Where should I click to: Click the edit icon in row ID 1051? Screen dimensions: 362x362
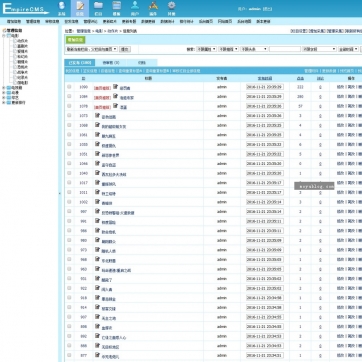(97, 154)
